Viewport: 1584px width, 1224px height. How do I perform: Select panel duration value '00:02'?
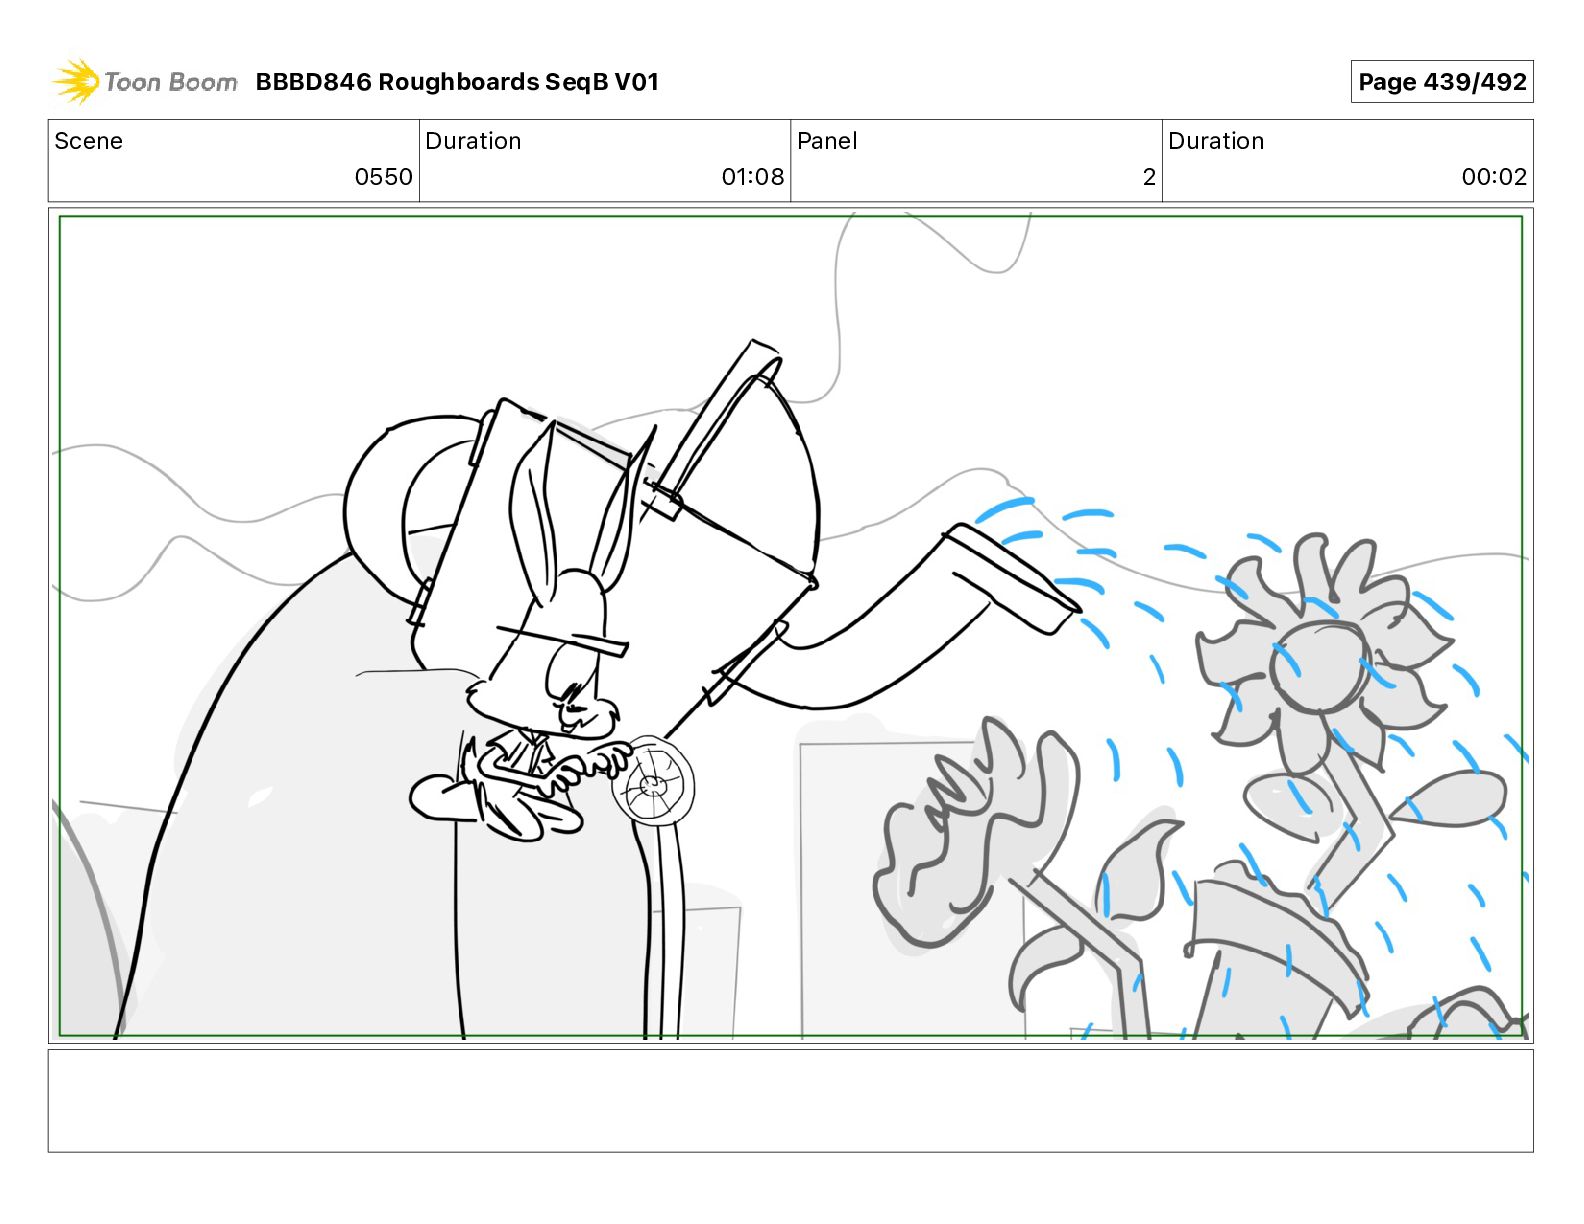pos(1494,177)
